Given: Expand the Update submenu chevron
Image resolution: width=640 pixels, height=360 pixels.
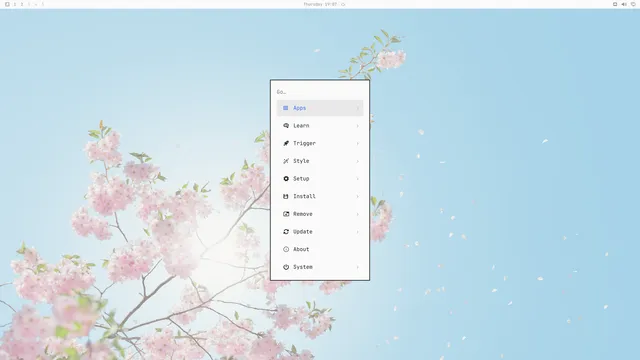Looking at the screenshot, I should coord(358,231).
